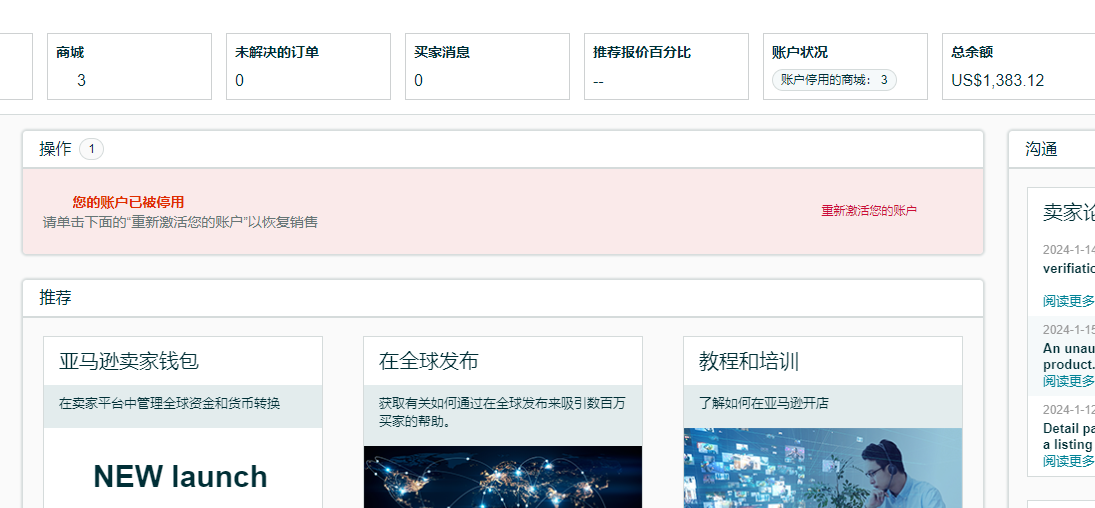Click 阅读更多 under the 2024-1-14 post
Screen dimensions: 1095x508
pyautogui.click(x=1068, y=301)
